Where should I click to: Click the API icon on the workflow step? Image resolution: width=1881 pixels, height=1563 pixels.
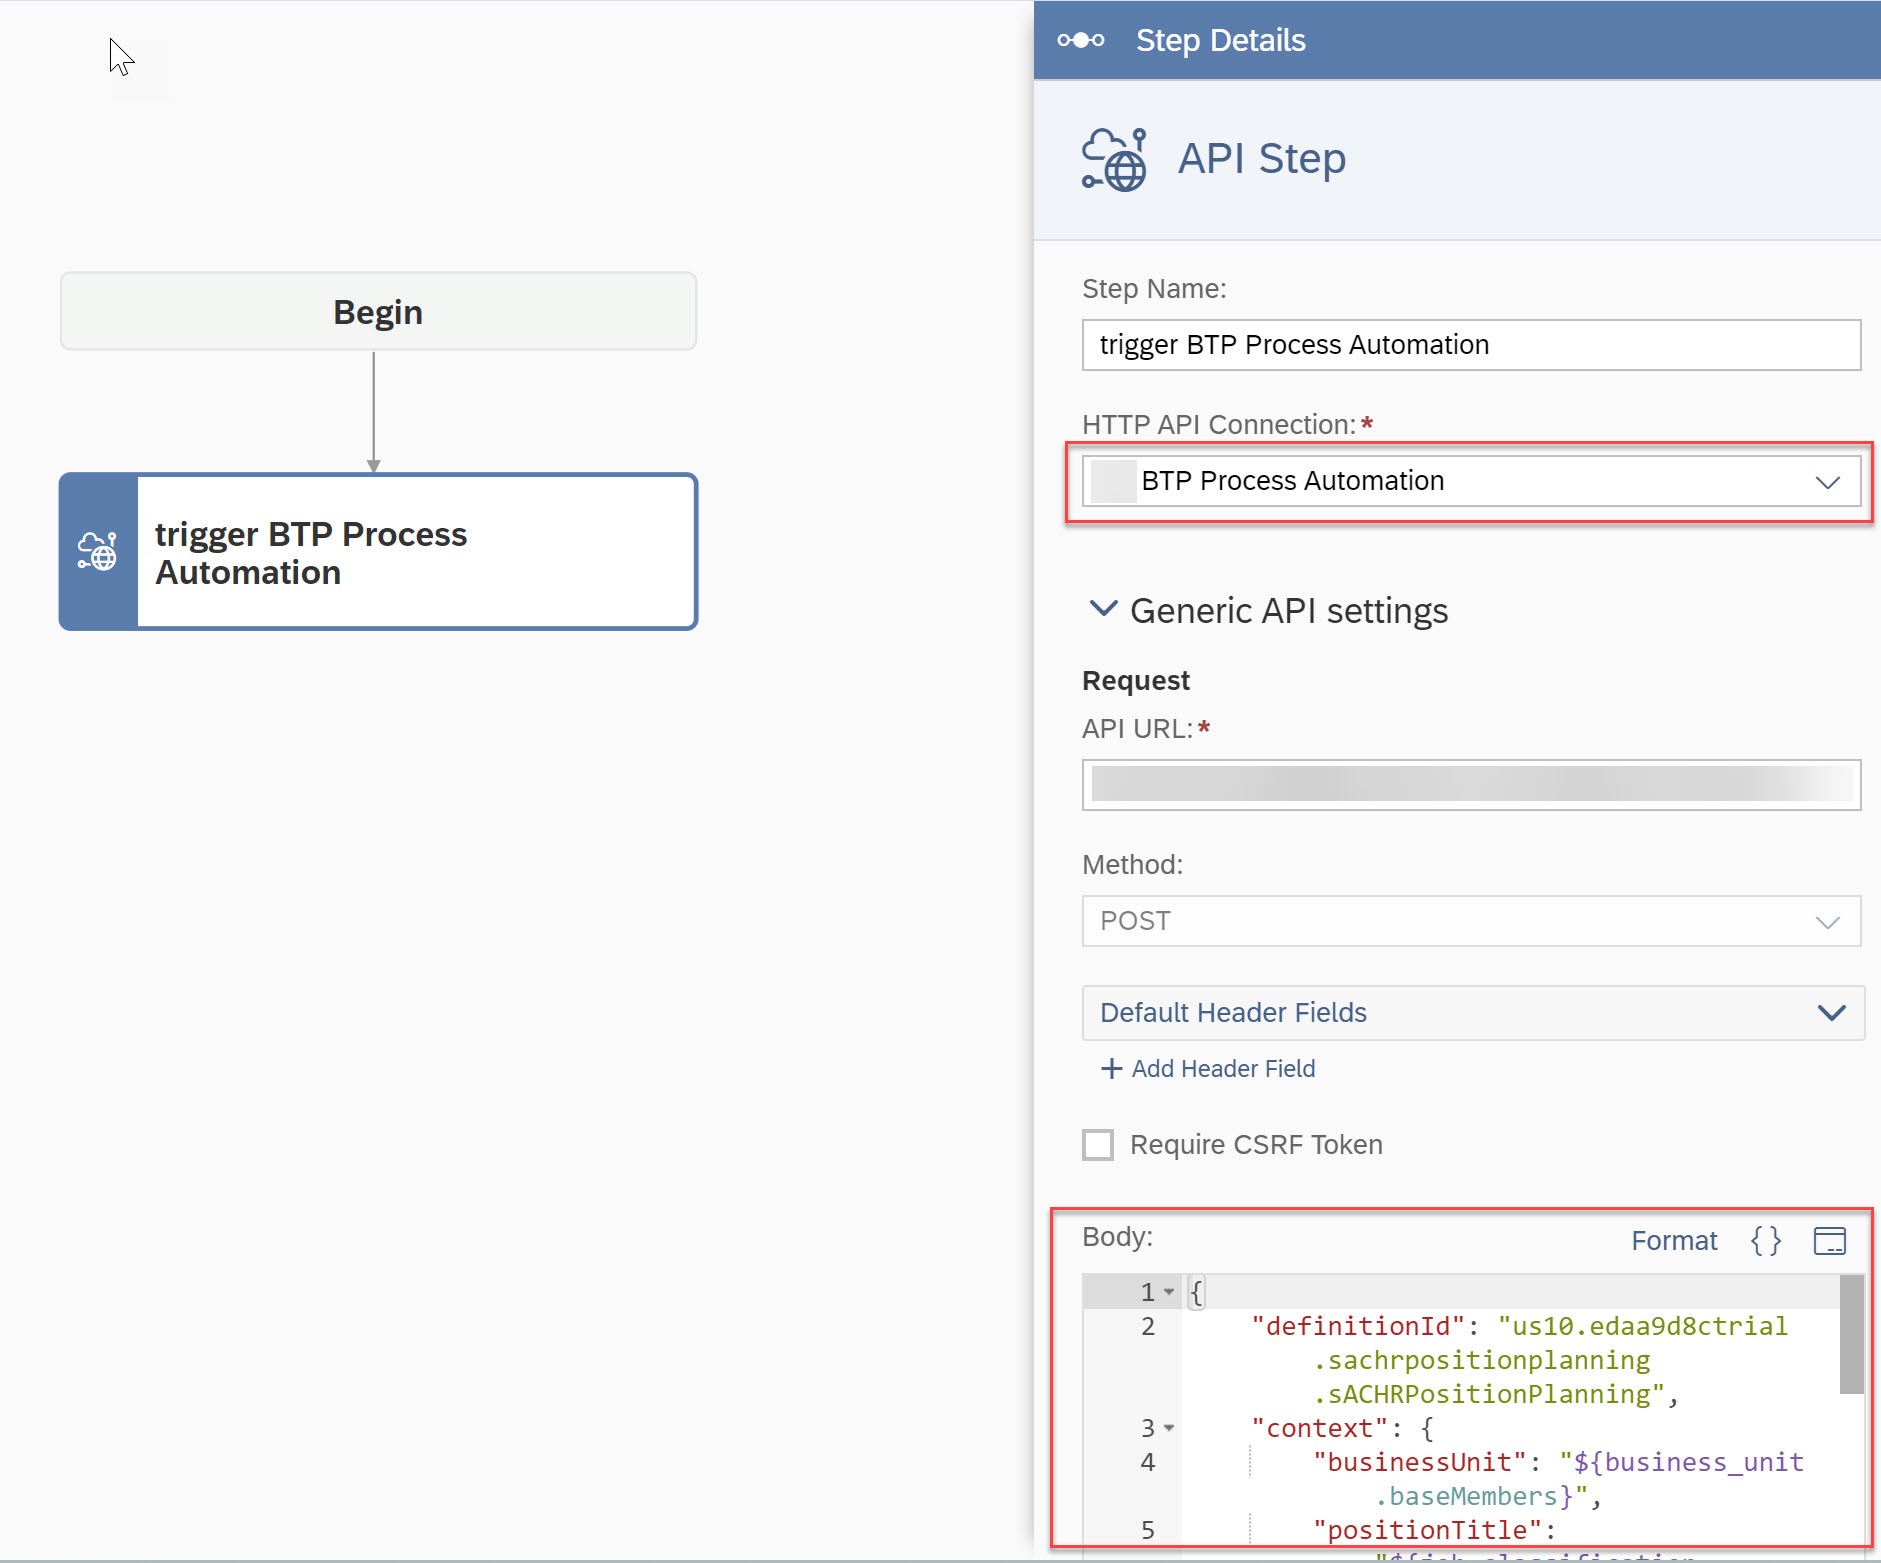click(98, 552)
